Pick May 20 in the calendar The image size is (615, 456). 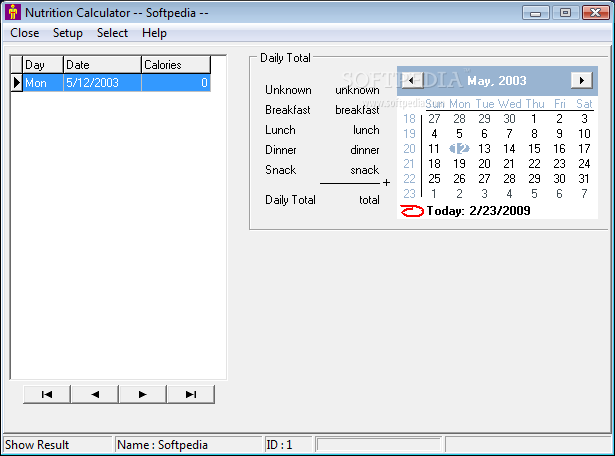484,164
